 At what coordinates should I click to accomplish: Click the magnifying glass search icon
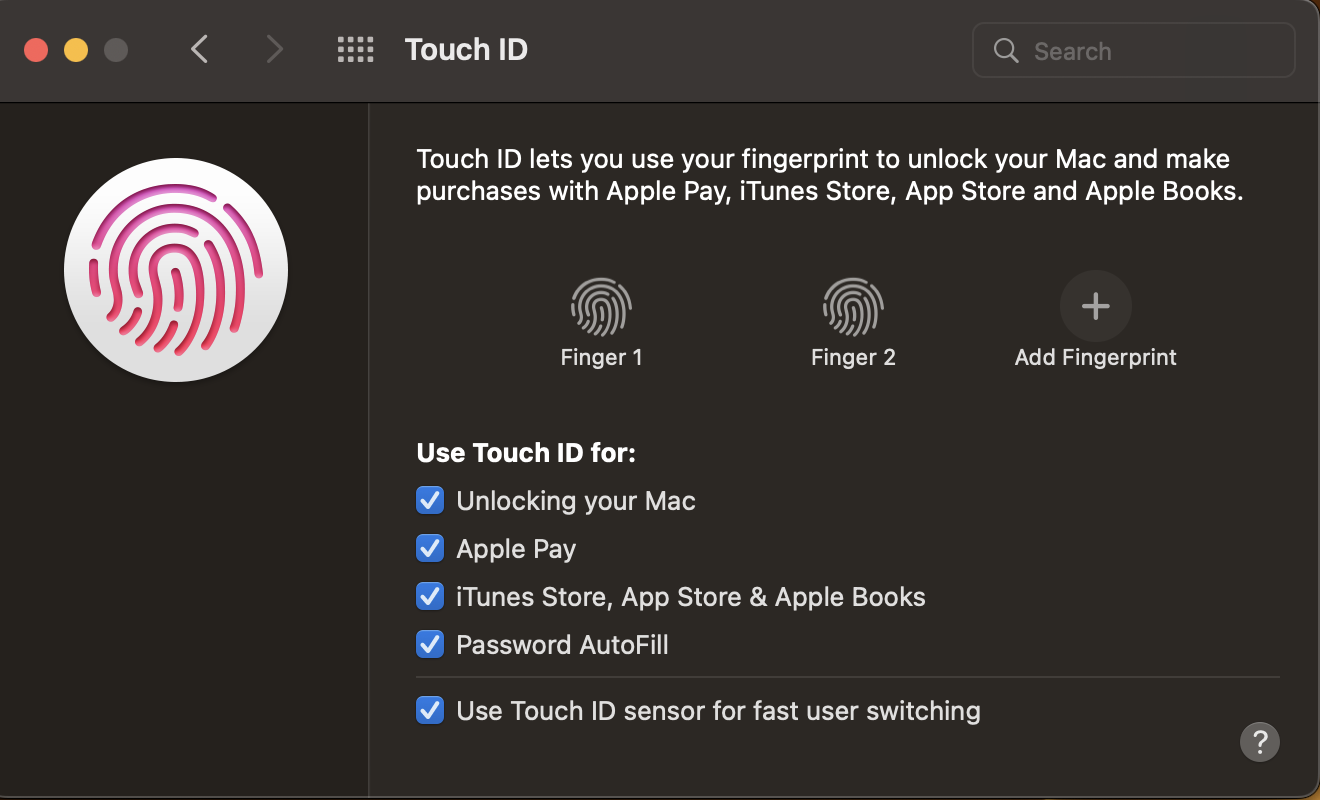[x=1006, y=51]
